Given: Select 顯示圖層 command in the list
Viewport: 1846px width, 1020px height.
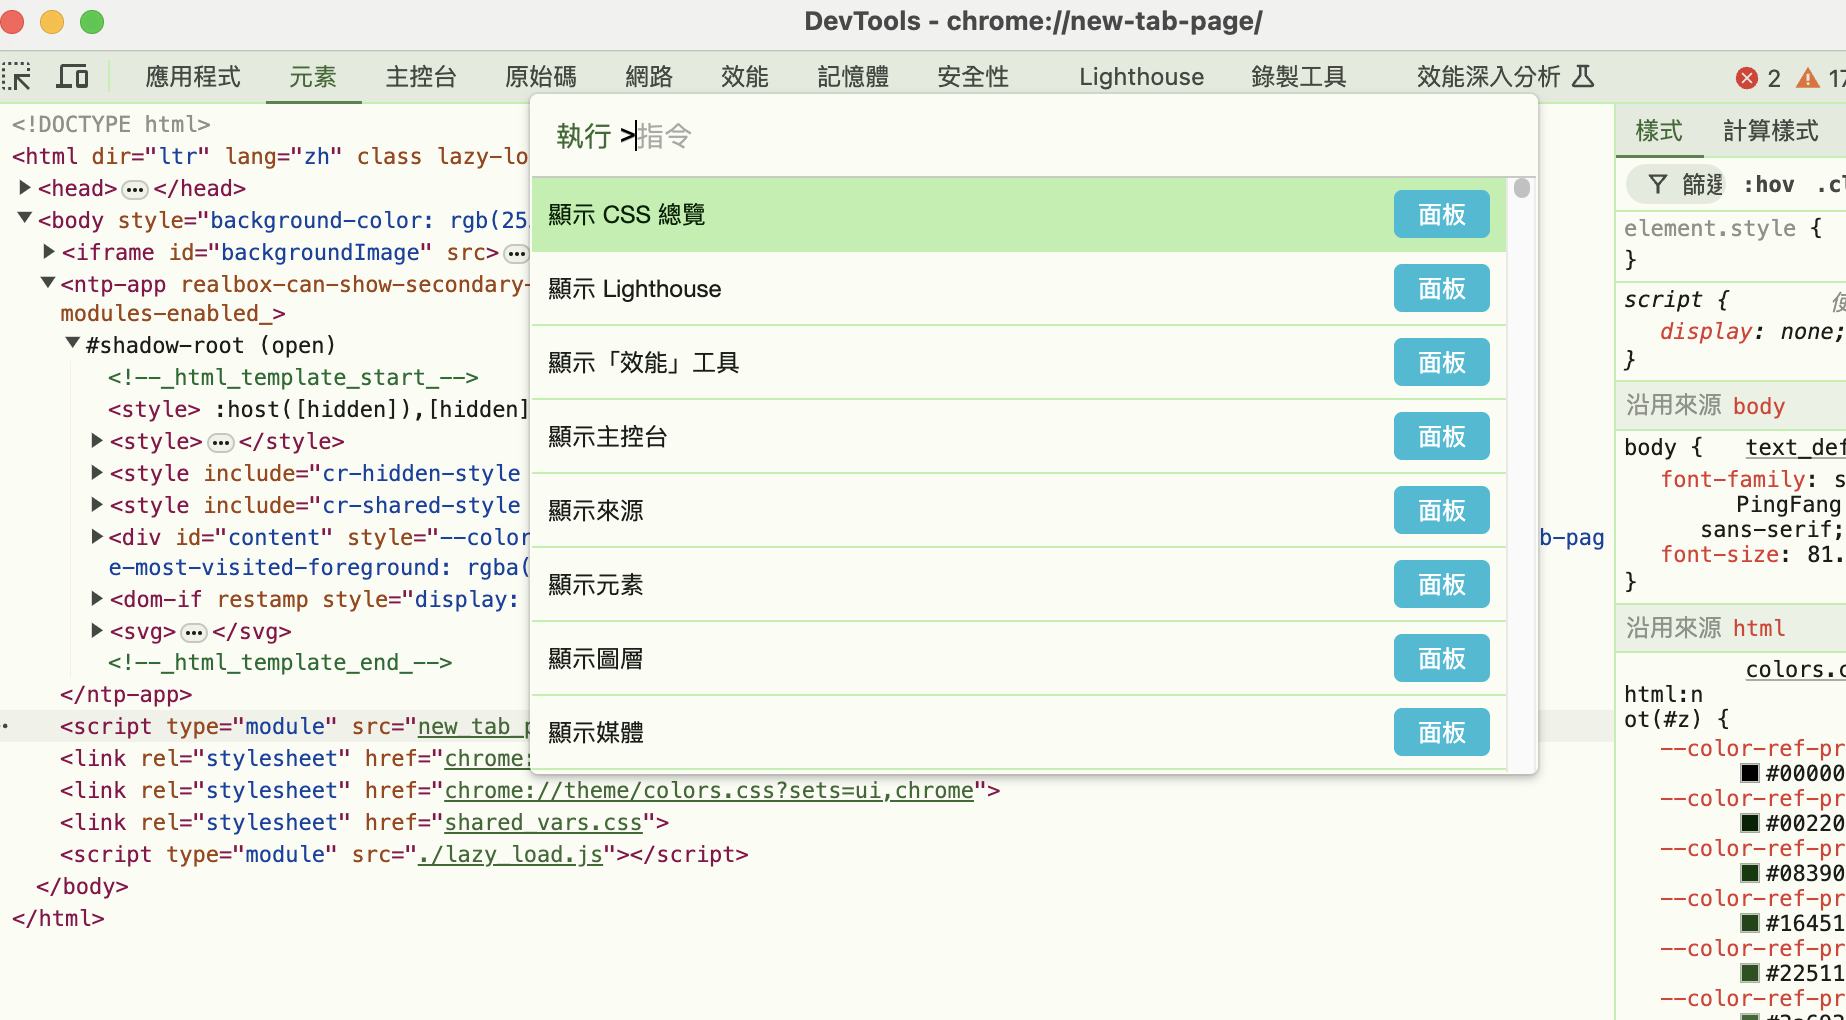Looking at the screenshot, I should [1018, 659].
